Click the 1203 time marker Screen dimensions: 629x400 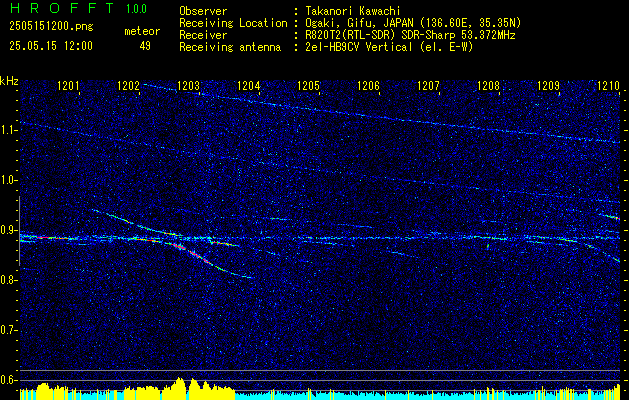tap(189, 86)
